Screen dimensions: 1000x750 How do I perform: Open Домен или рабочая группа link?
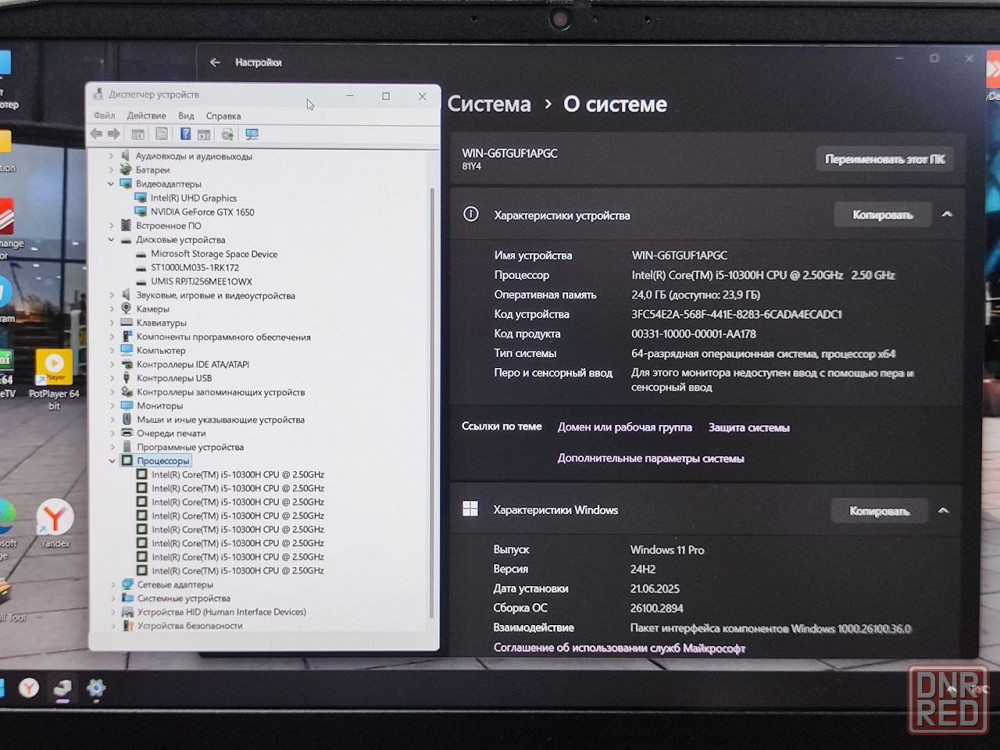(x=624, y=427)
